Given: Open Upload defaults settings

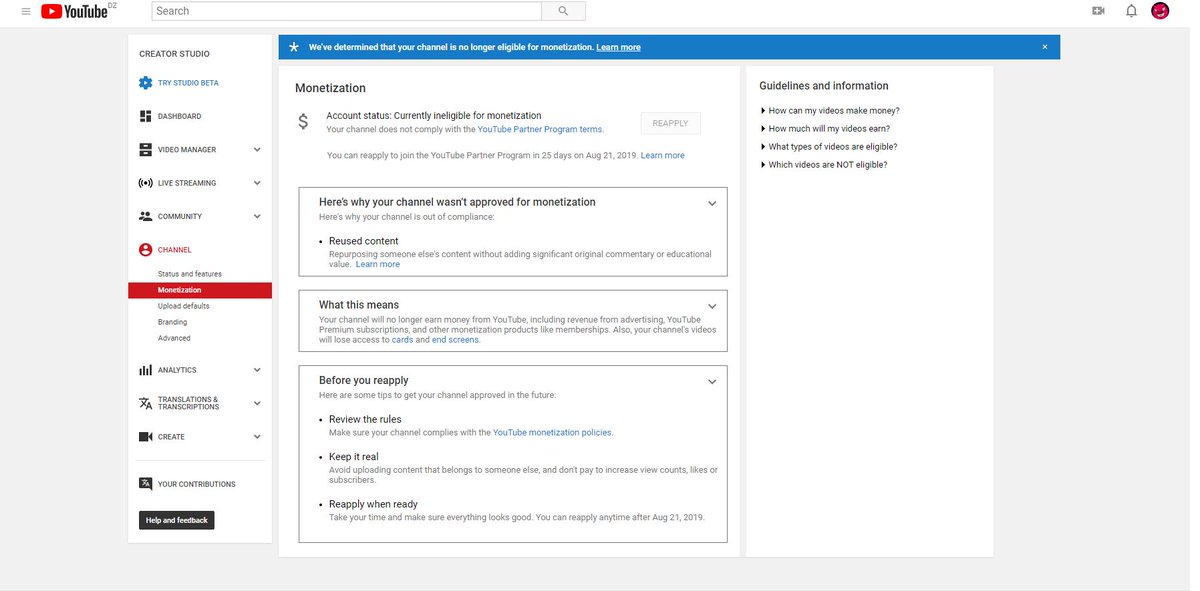Looking at the screenshot, I should click(x=184, y=306).
